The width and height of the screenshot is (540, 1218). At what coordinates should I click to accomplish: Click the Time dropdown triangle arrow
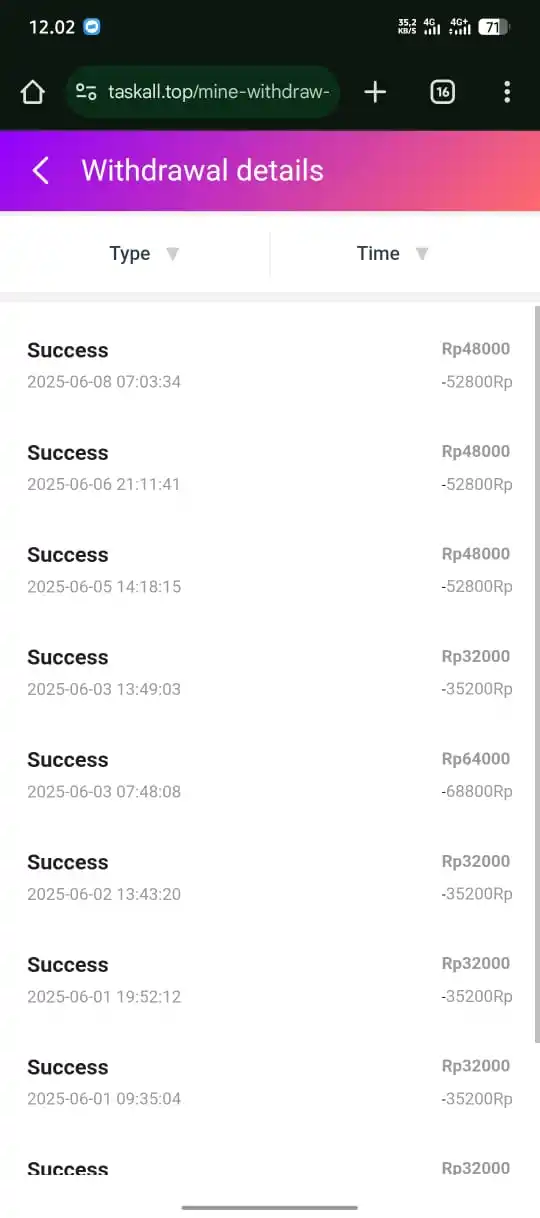[x=422, y=254]
